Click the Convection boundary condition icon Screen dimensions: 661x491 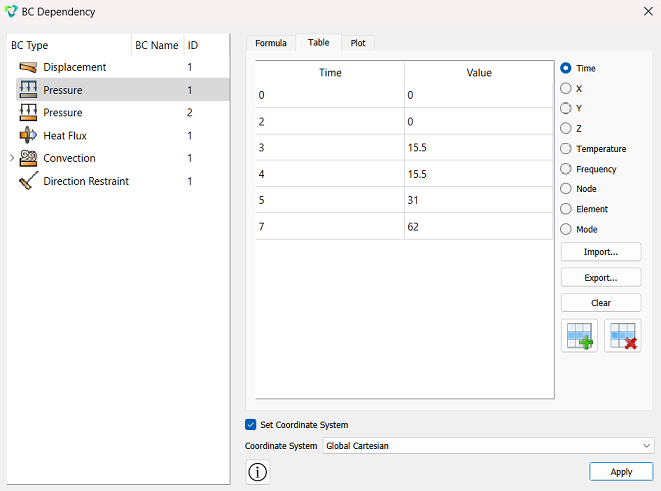click(28, 158)
